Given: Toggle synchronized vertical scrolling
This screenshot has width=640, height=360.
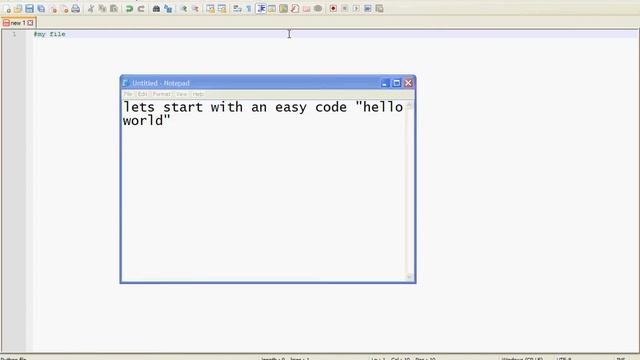Looking at the screenshot, I should [210, 9].
